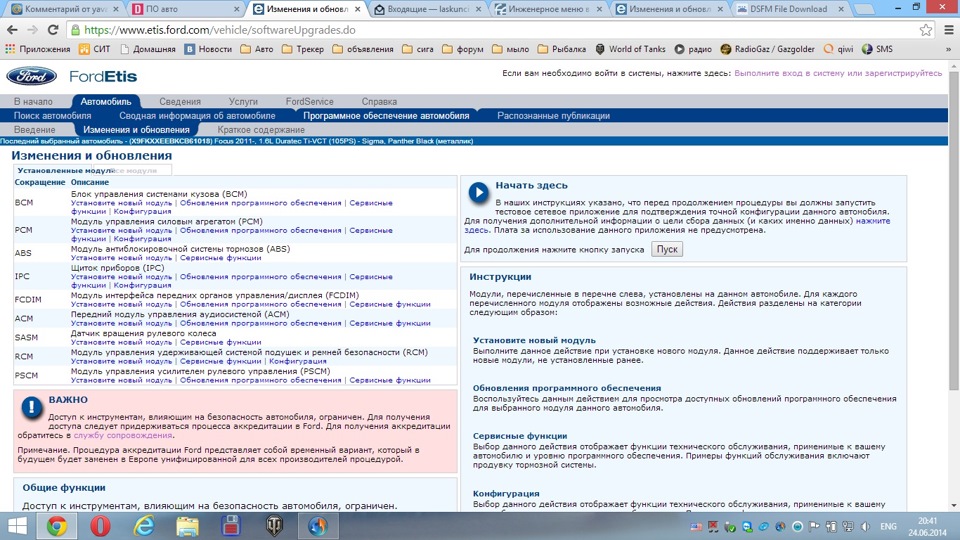Switch to the Сведения navigation tab
Screen dimensions: 960x540
[x=179, y=102]
